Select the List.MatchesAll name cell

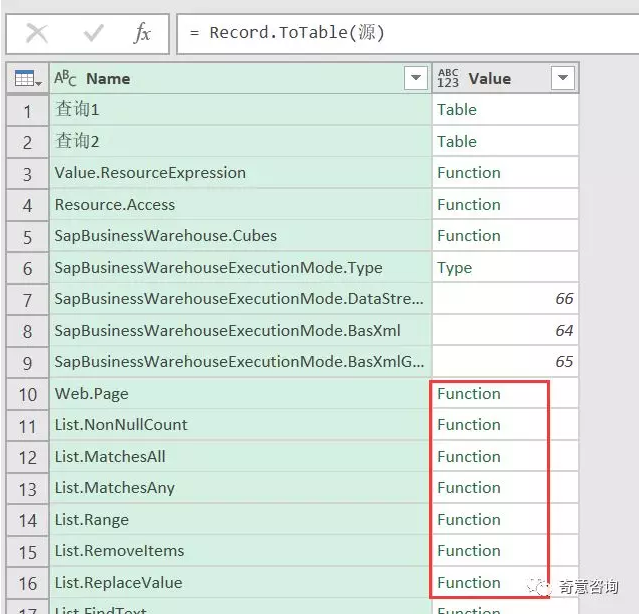tap(240, 456)
